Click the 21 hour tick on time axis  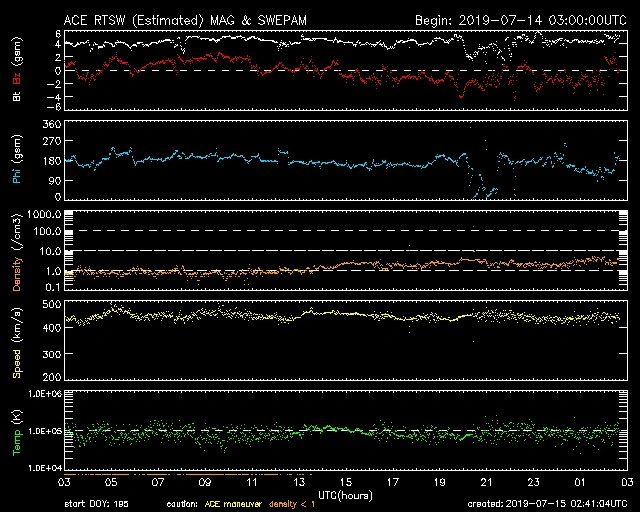[488, 481]
